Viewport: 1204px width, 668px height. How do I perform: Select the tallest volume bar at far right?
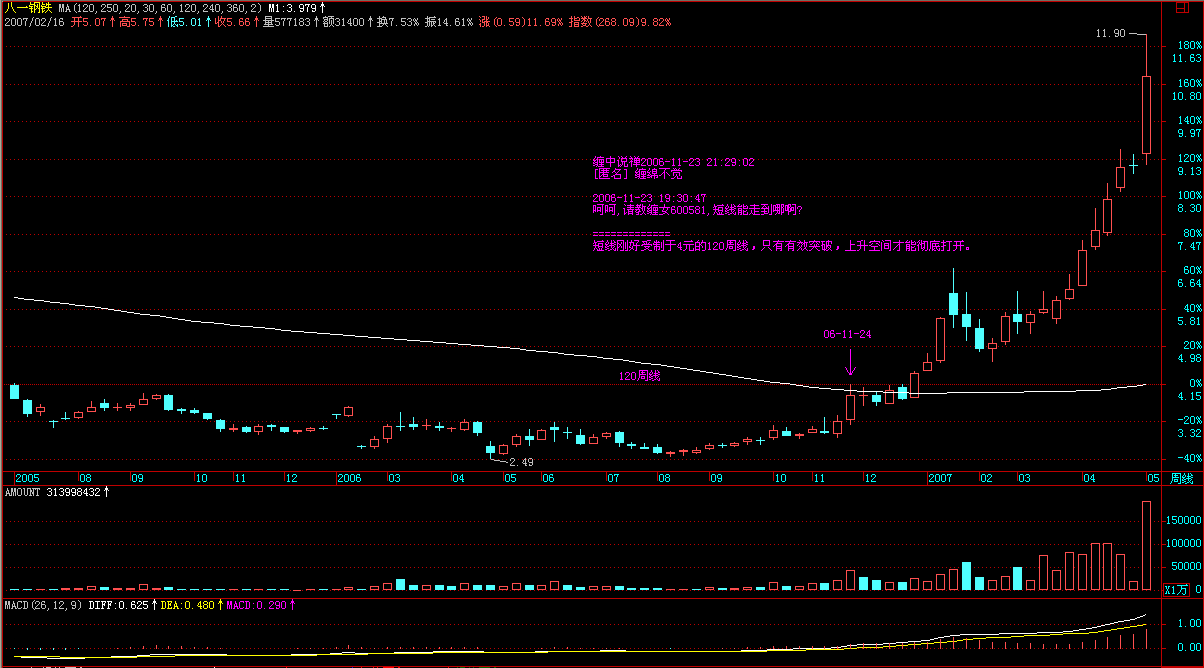1146,545
